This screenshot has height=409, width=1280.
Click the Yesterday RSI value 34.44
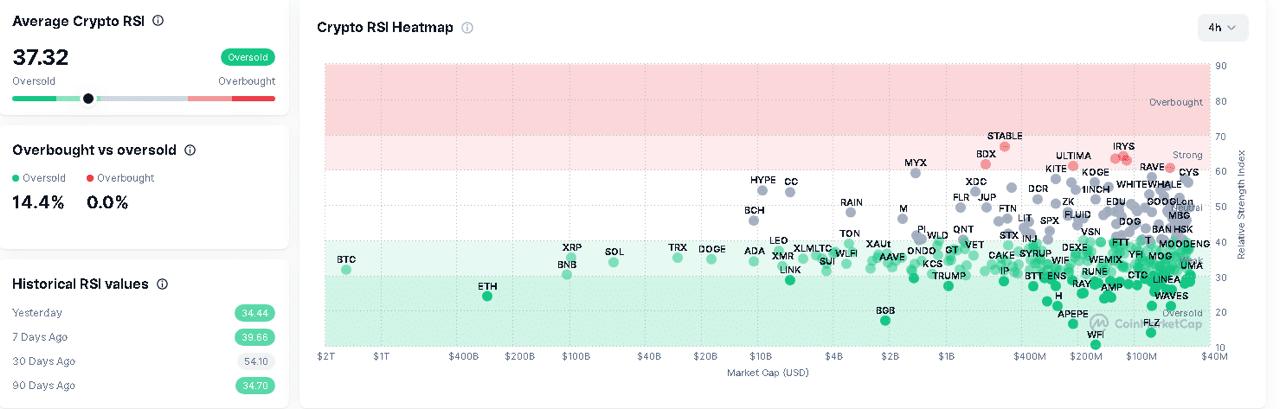click(254, 313)
